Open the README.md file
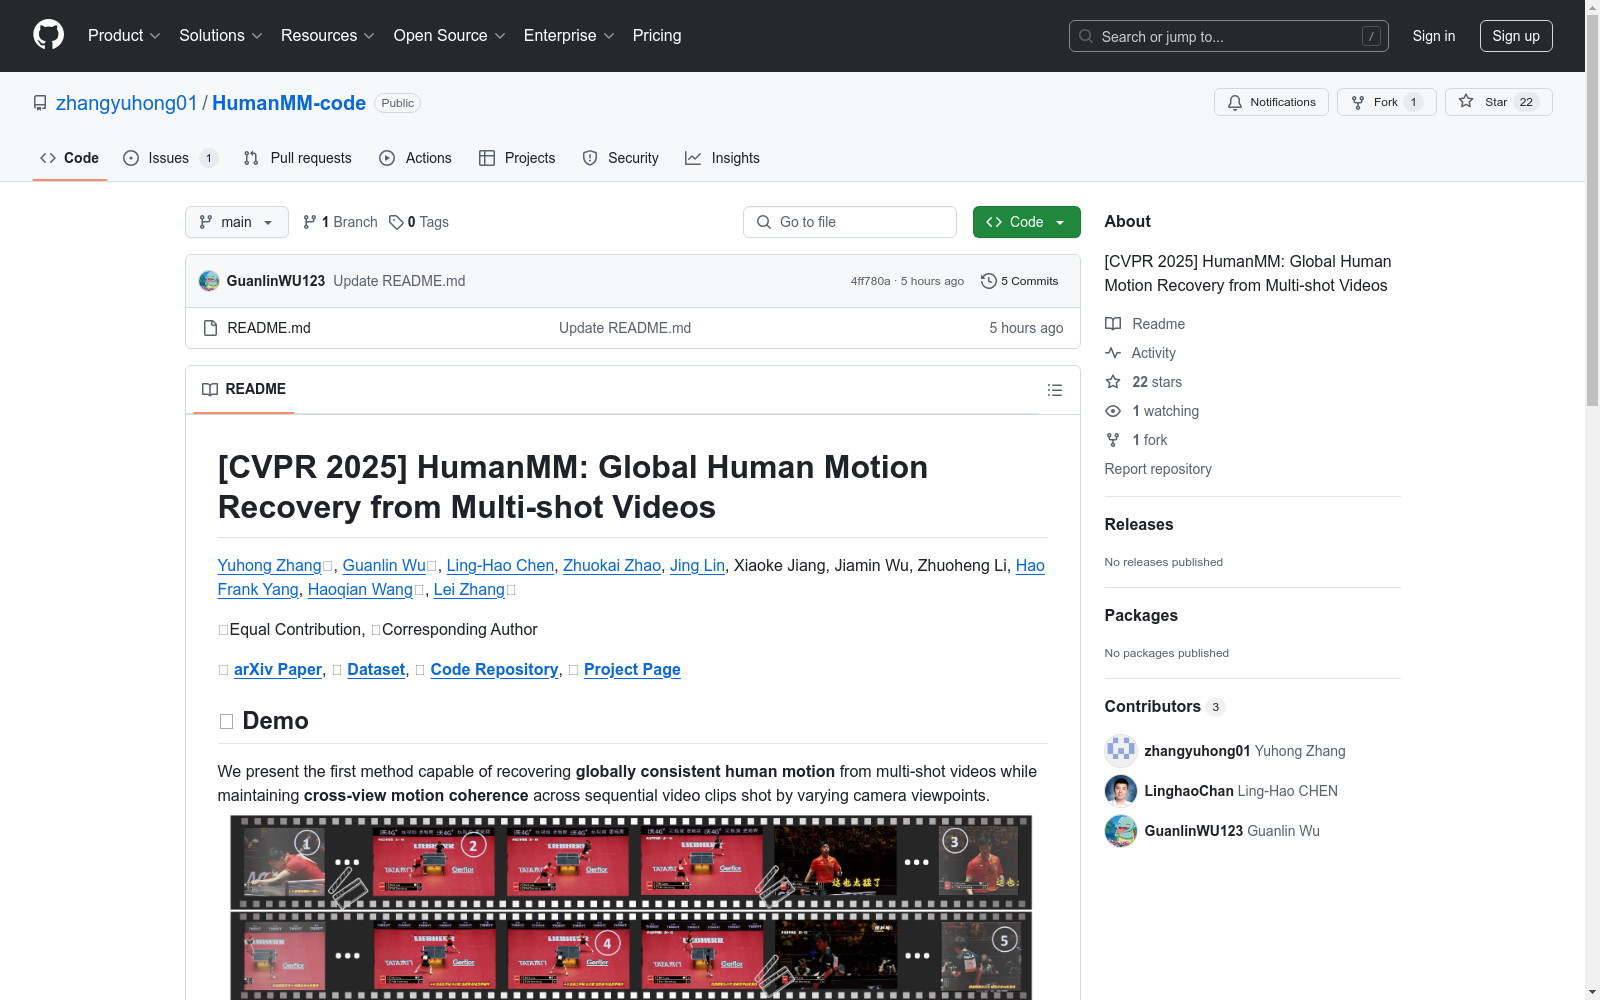Screen dimensions: 1600x1000 coord(269,328)
